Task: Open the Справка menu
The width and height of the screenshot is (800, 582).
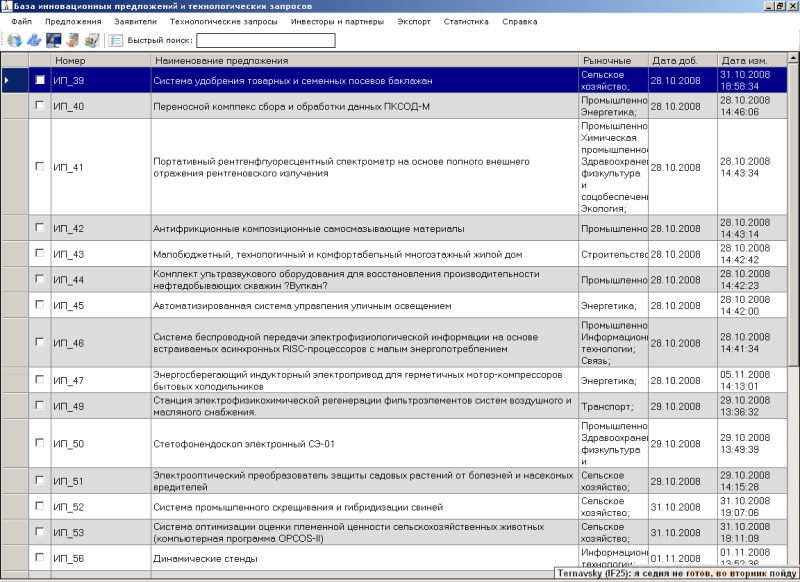Action: click(x=519, y=21)
